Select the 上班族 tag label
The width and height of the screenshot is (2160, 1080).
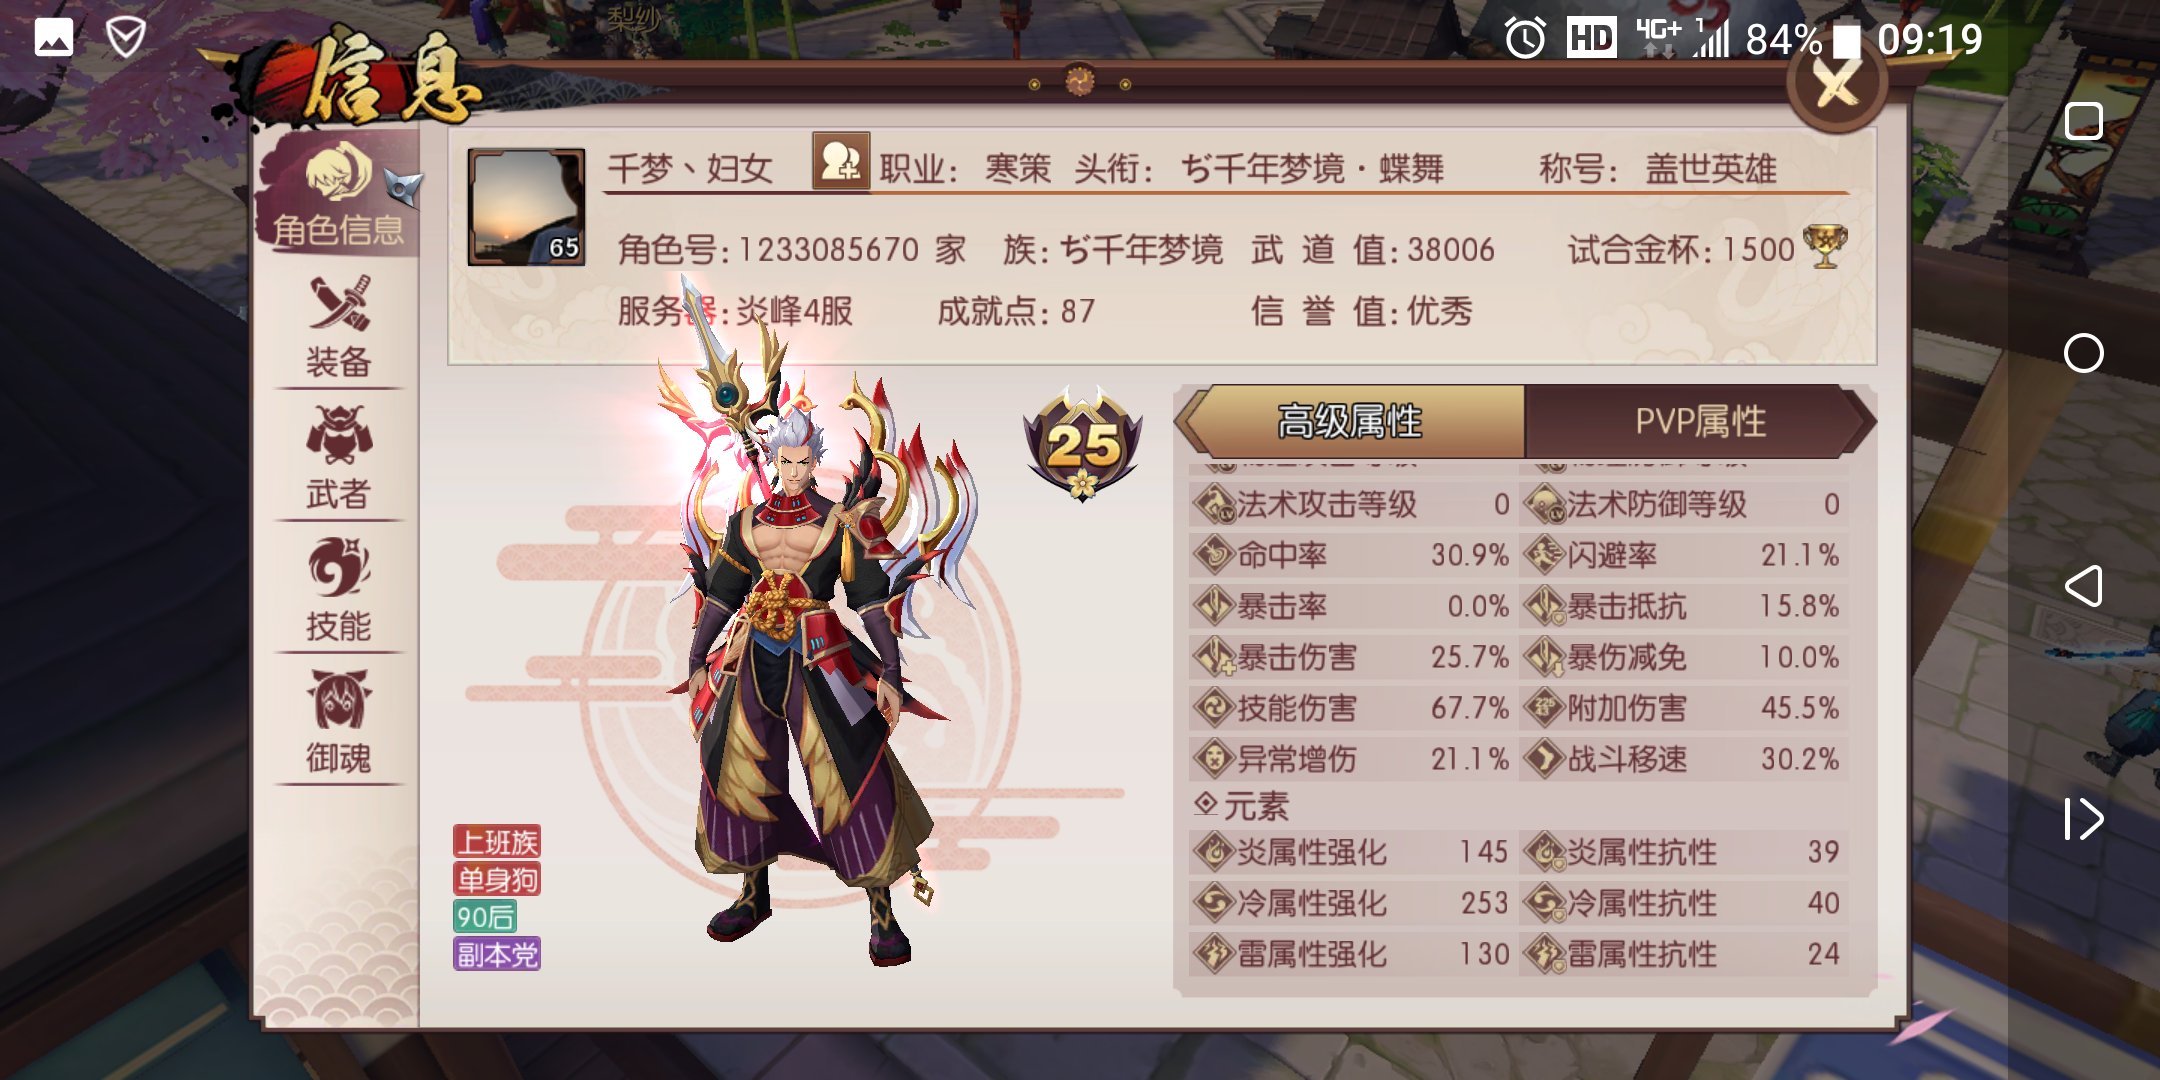coord(497,842)
